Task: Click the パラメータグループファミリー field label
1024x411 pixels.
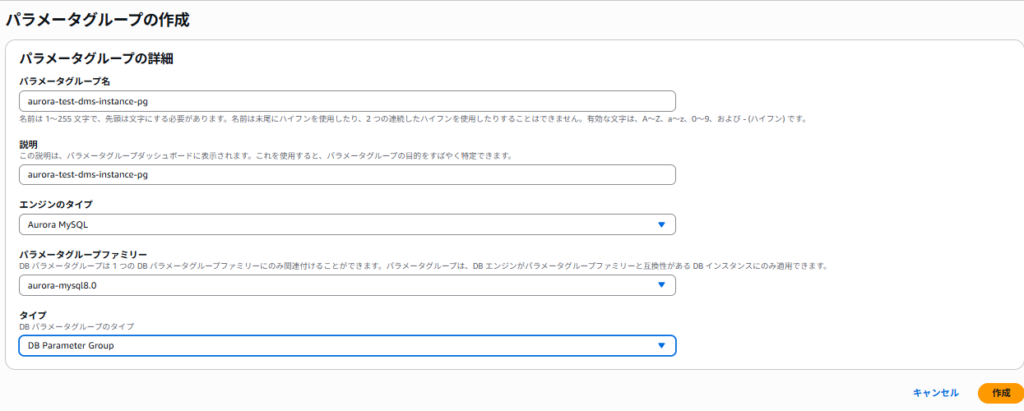Action: pos(83,254)
